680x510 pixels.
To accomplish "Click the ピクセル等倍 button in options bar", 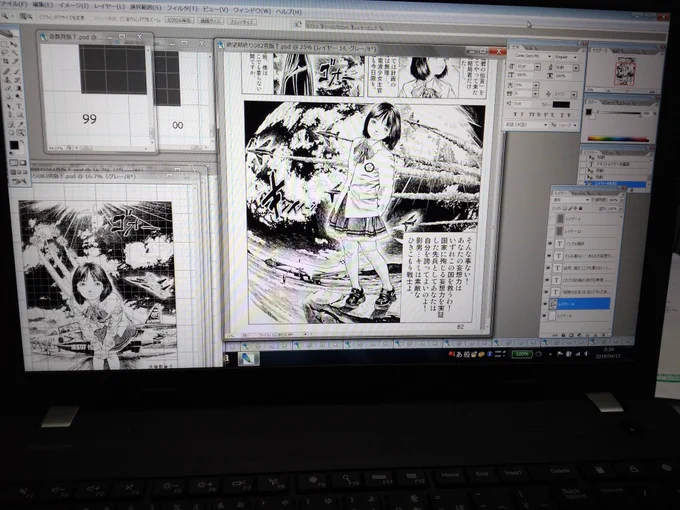I will point(179,20).
